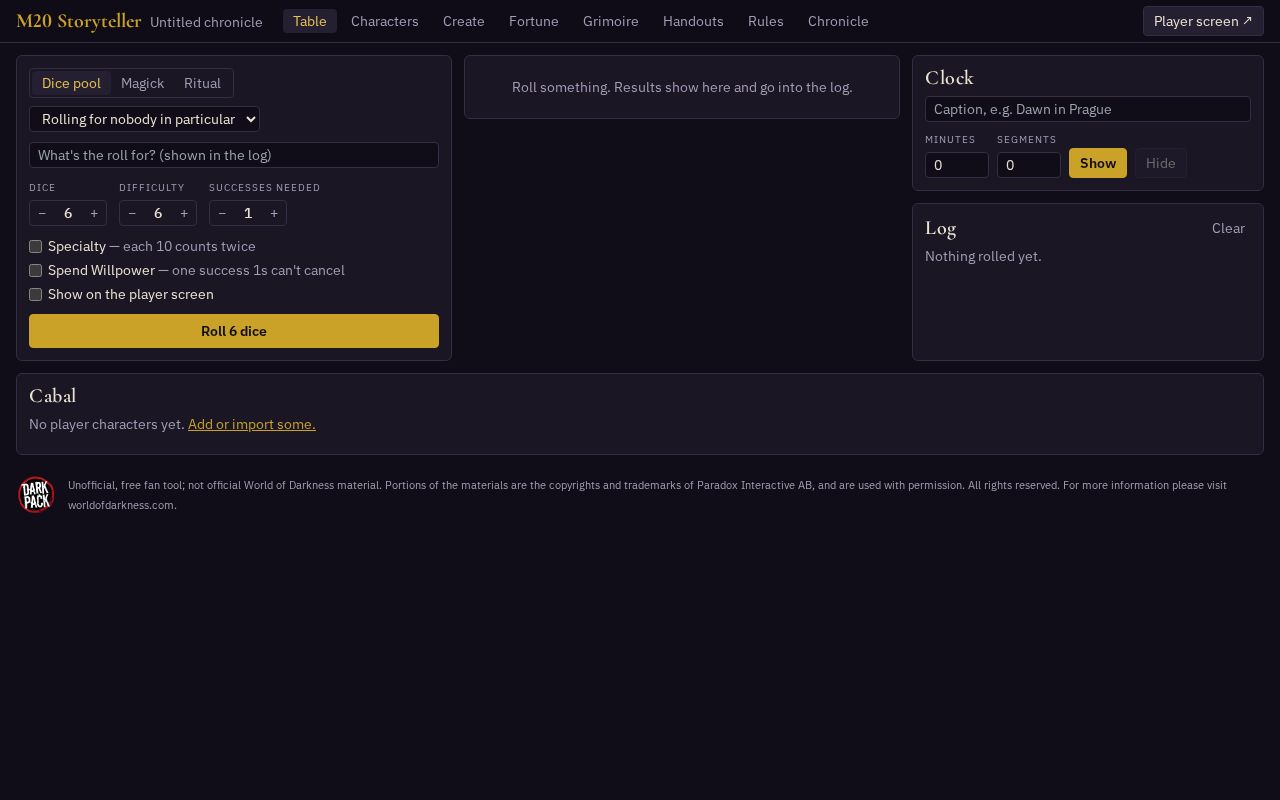Click the Dice value 6 field
This screenshot has width=1280, height=800.
coord(68,213)
